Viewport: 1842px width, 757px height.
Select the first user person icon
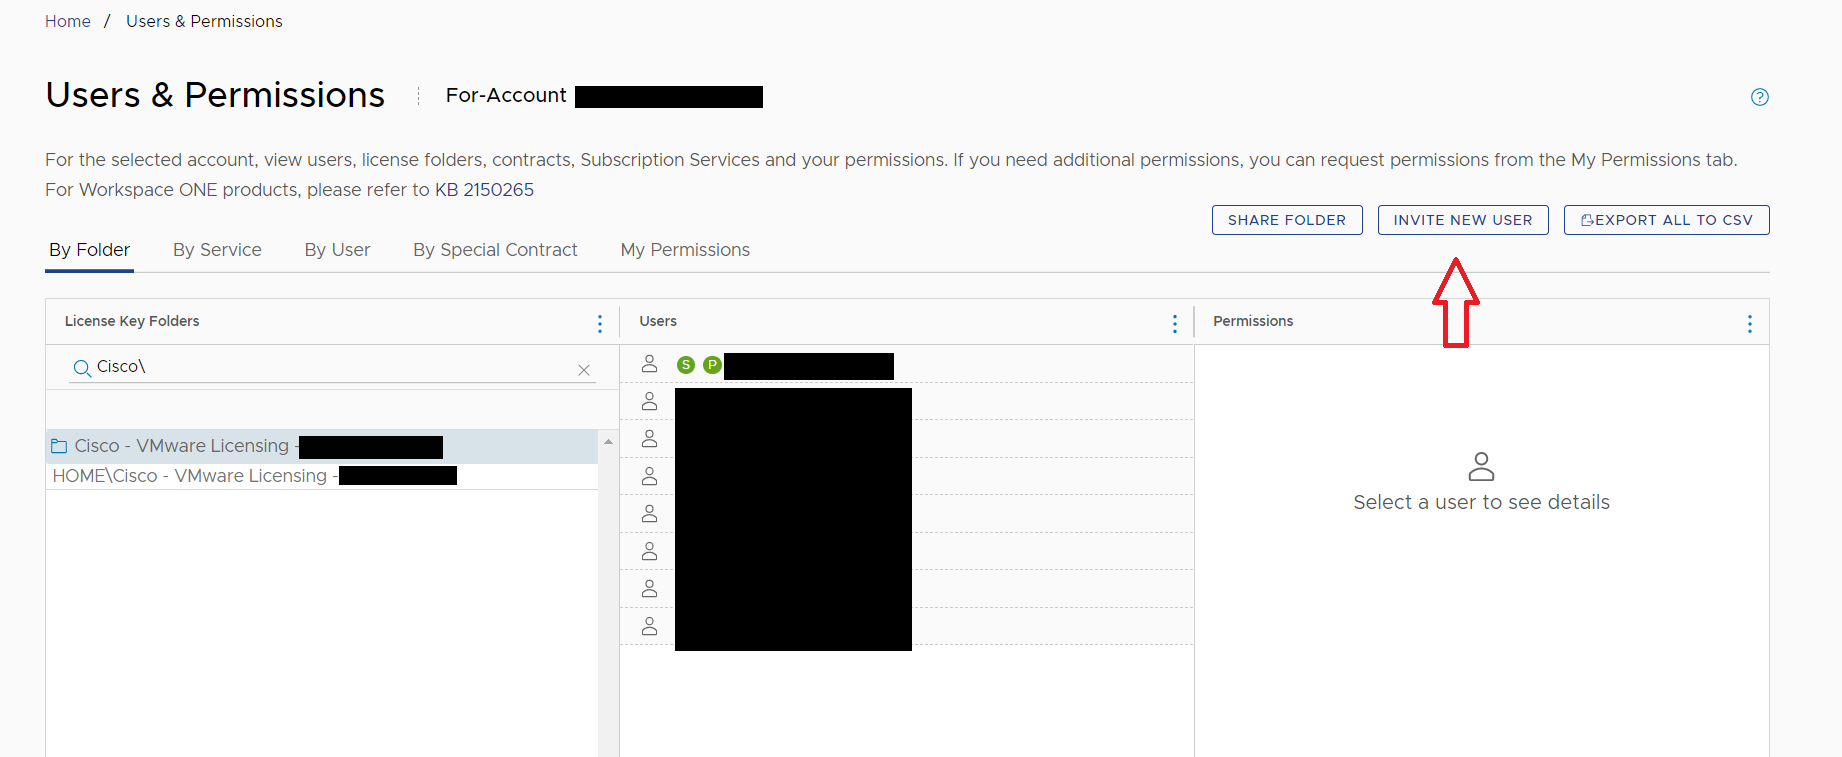pos(650,364)
